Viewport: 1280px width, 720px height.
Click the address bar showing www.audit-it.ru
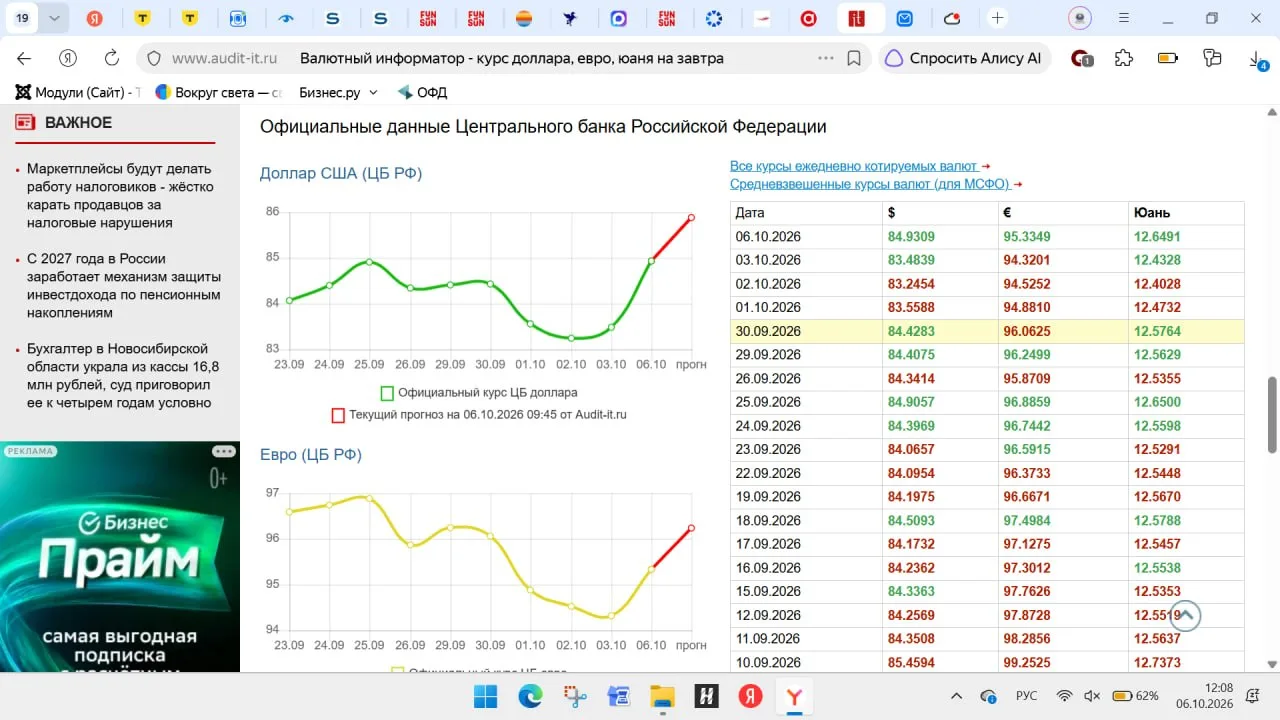500,58
